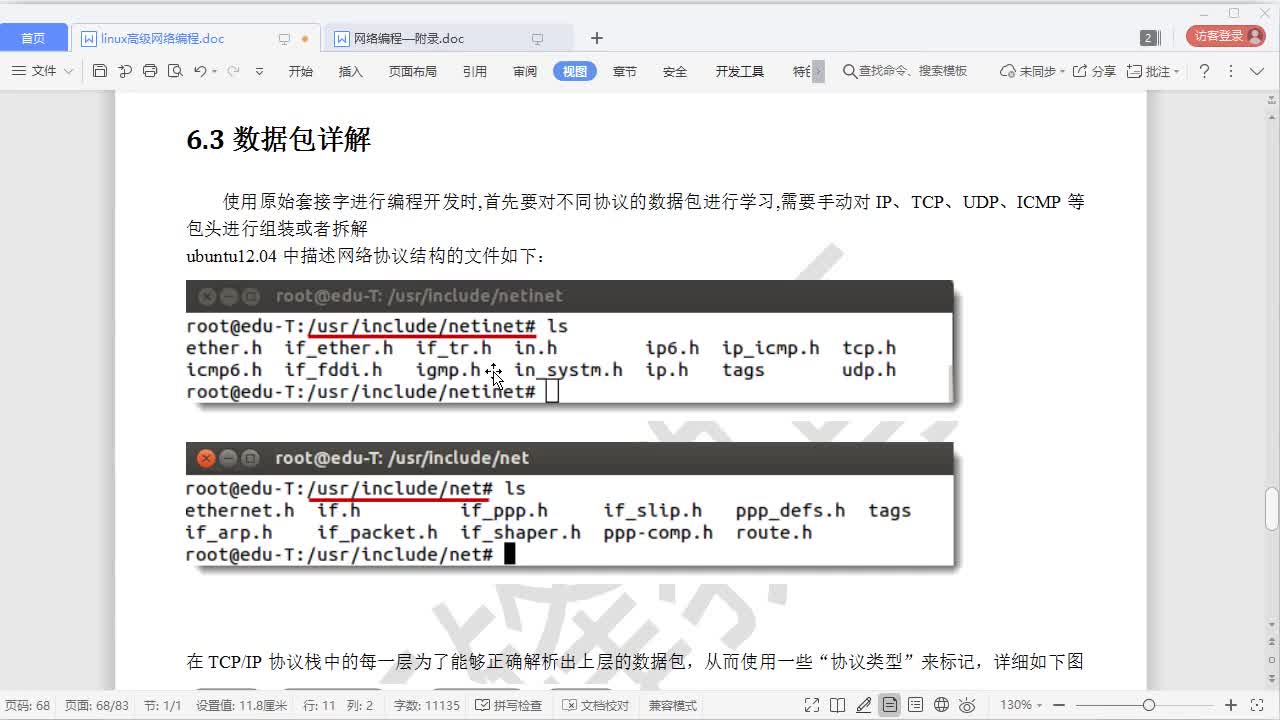
Task: Switch to web layout globe icon
Action: click(941, 705)
